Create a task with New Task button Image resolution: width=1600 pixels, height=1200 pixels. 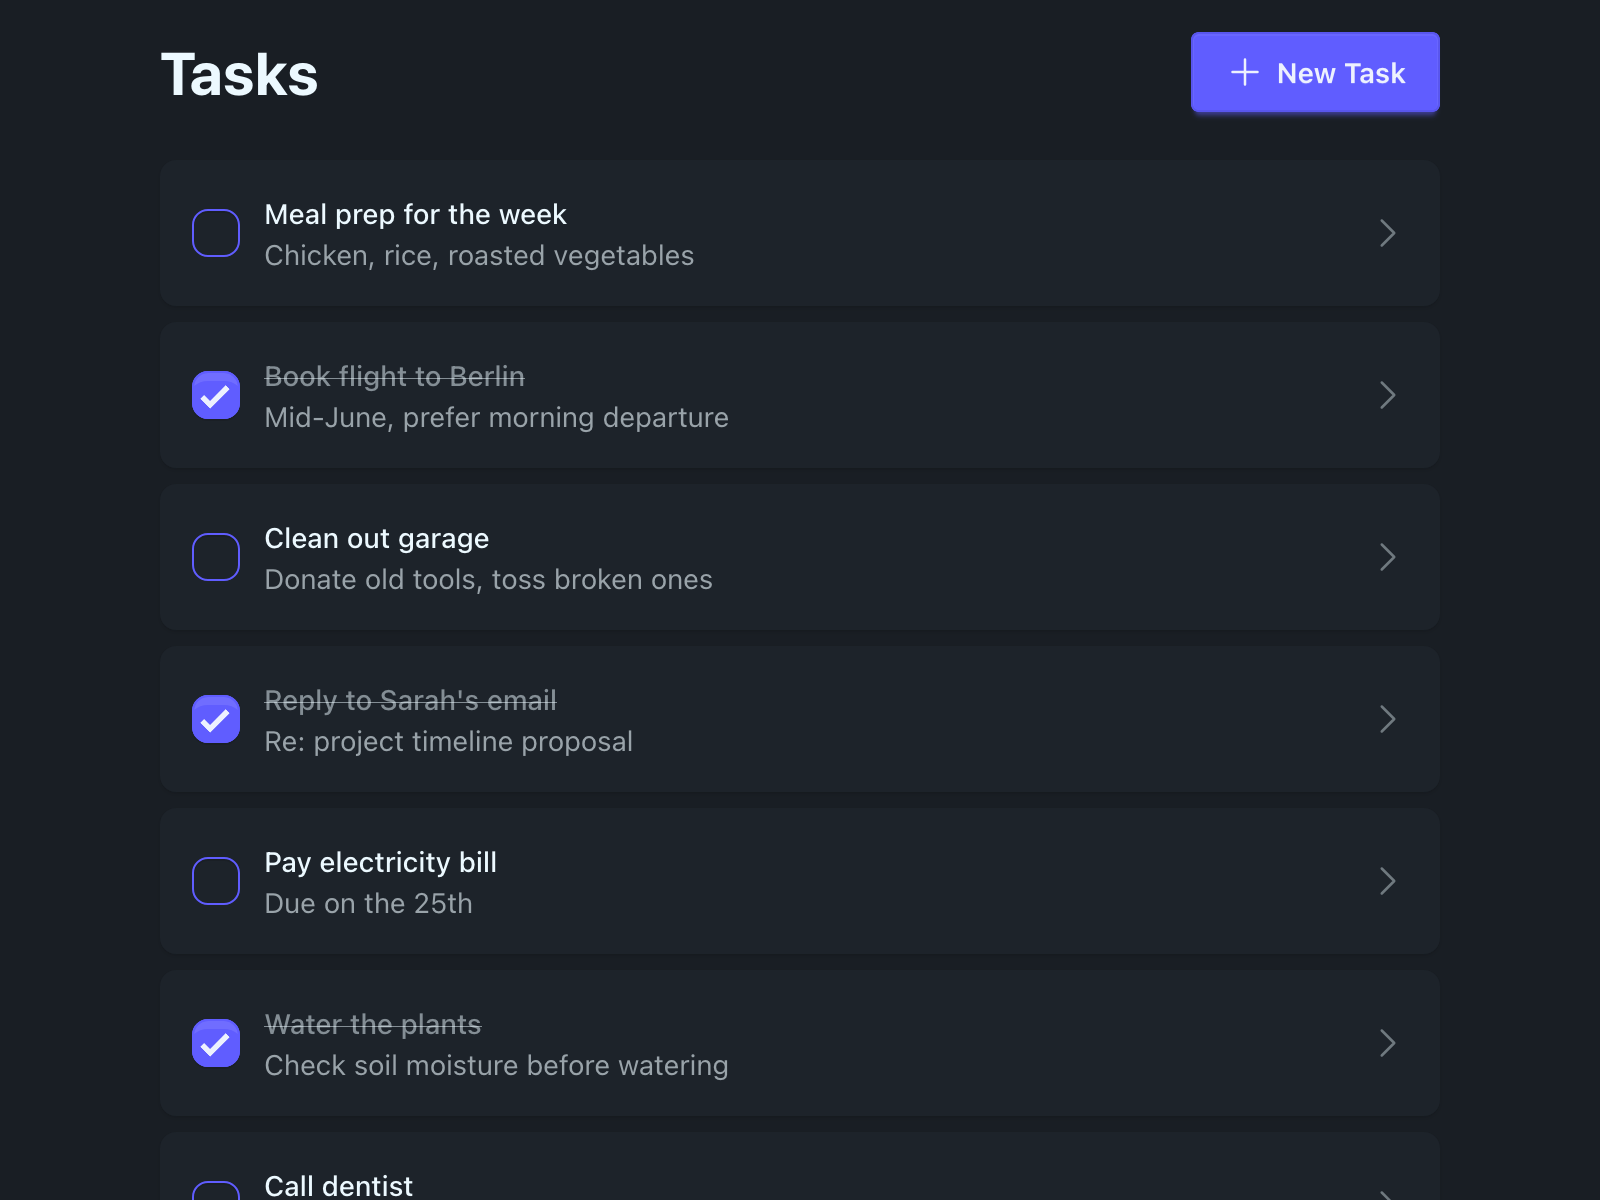(x=1315, y=73)
